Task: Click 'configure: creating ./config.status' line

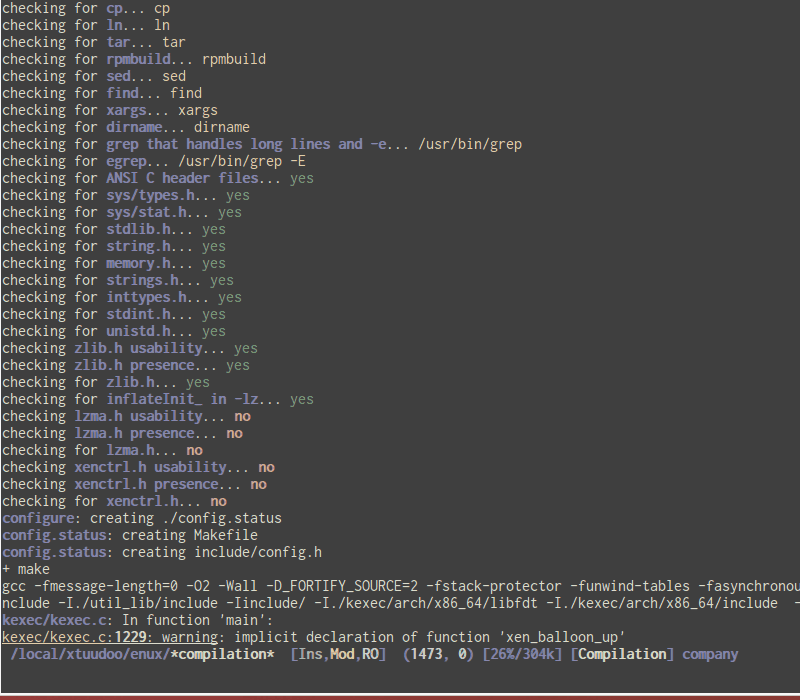Action: click(x=142, y=518)
